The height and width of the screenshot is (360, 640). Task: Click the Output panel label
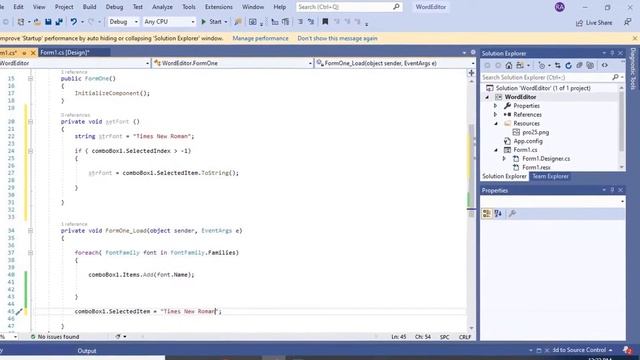(x=87, y=351)
